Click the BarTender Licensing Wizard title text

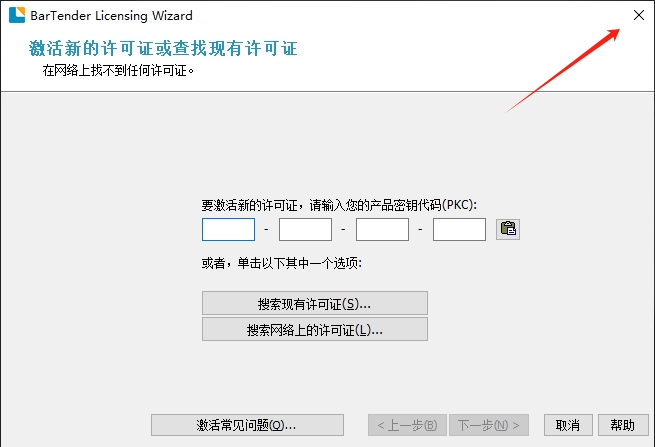(x=112, y=15)
